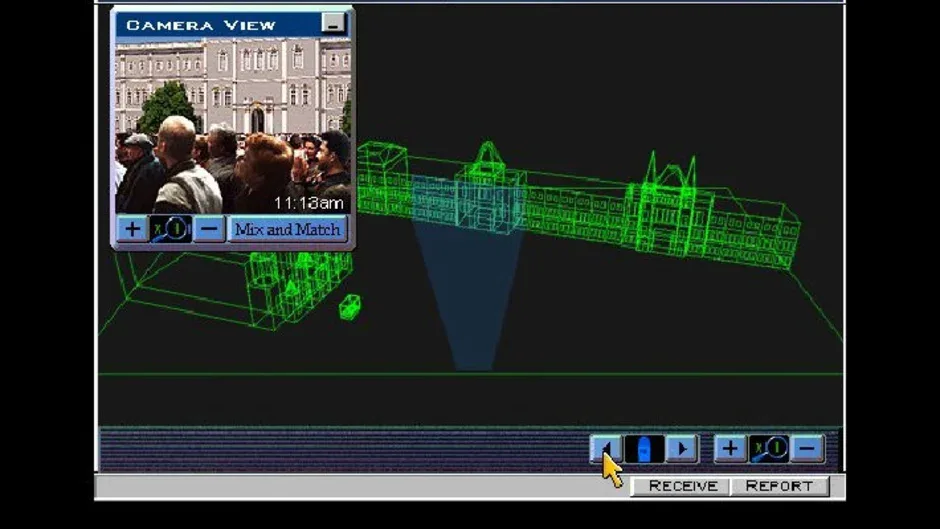Zoom in the wireframe map view
The height and width of the screenshot is (529, 940).
[x=730, y=448]
